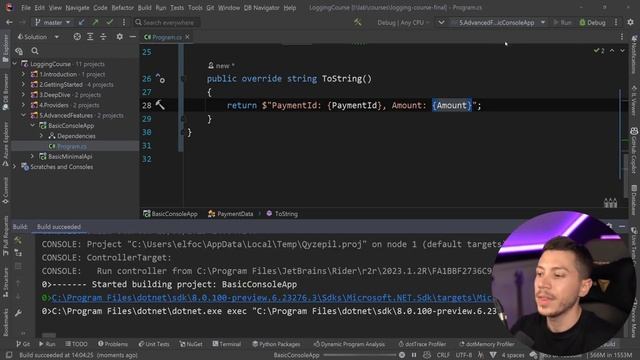This screenshot has height=360, width=640.
Task: Click the Collapse All icon in Explorer
Action: coord(103,37)
